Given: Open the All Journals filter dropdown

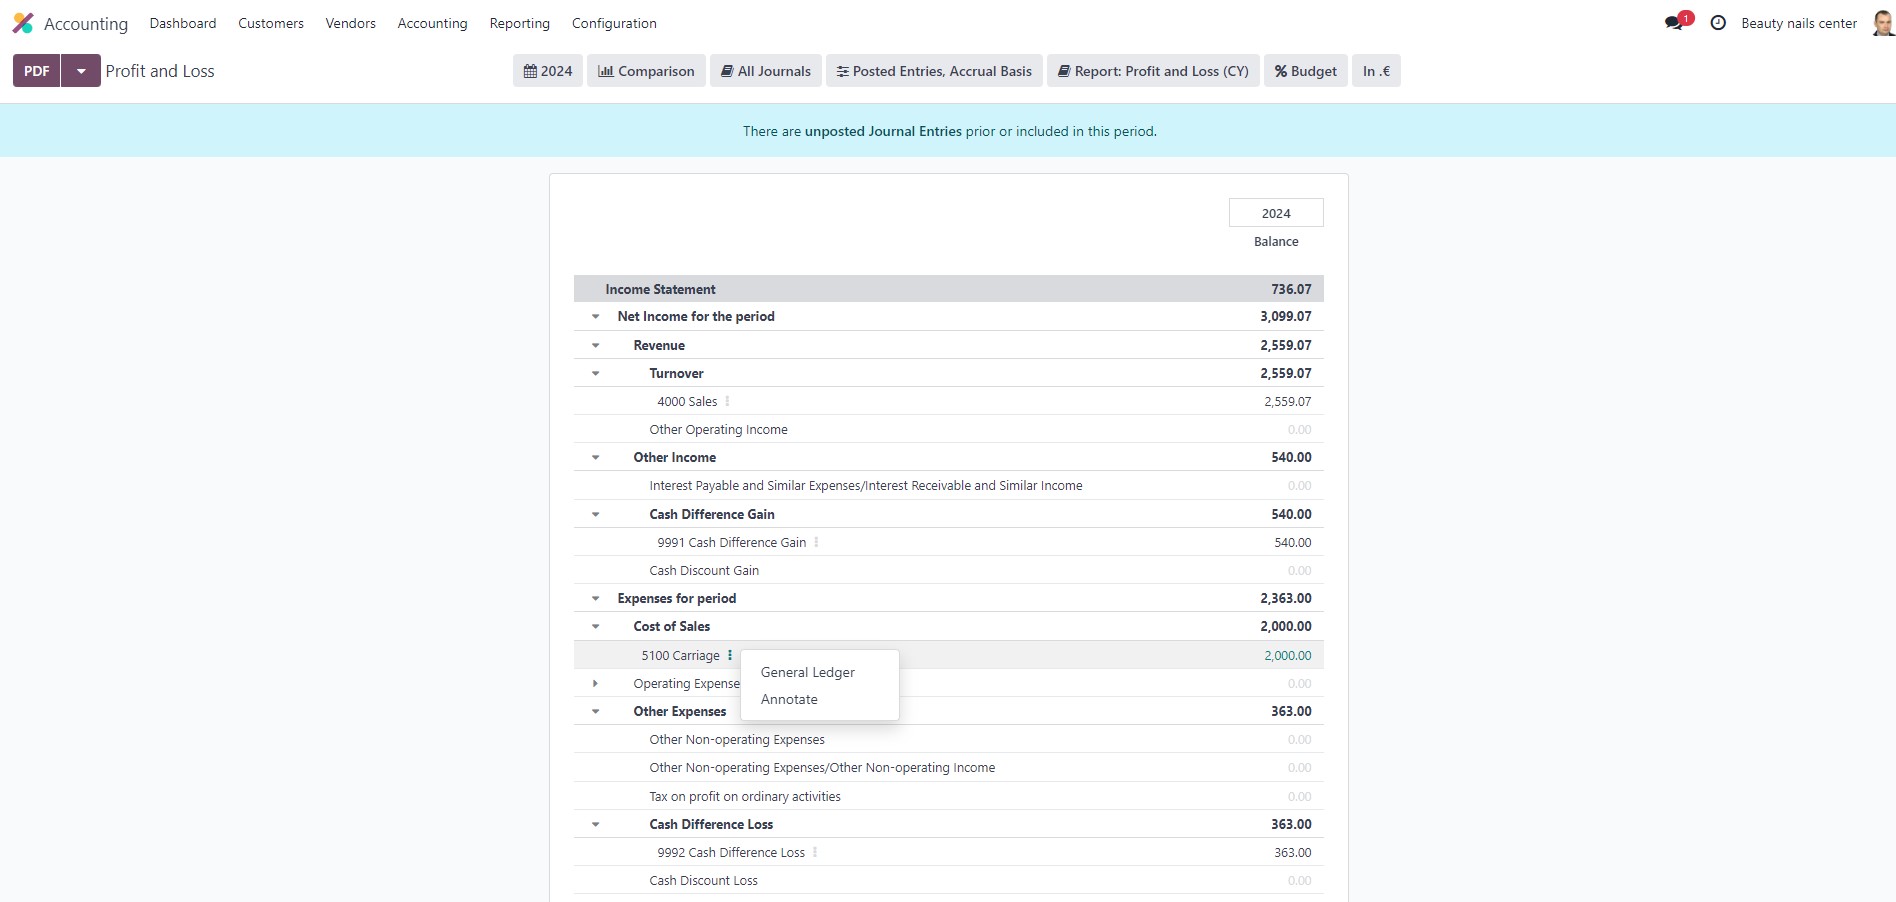Looking at the screenshot, I should (x=766, y=71).
